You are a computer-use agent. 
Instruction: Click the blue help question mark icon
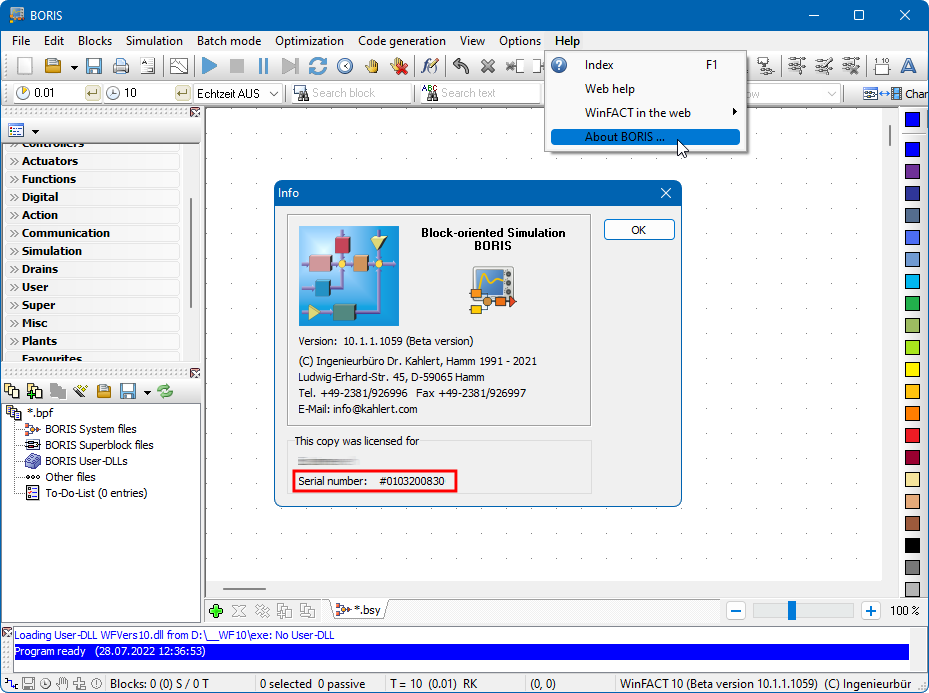[x=559, y=65]
